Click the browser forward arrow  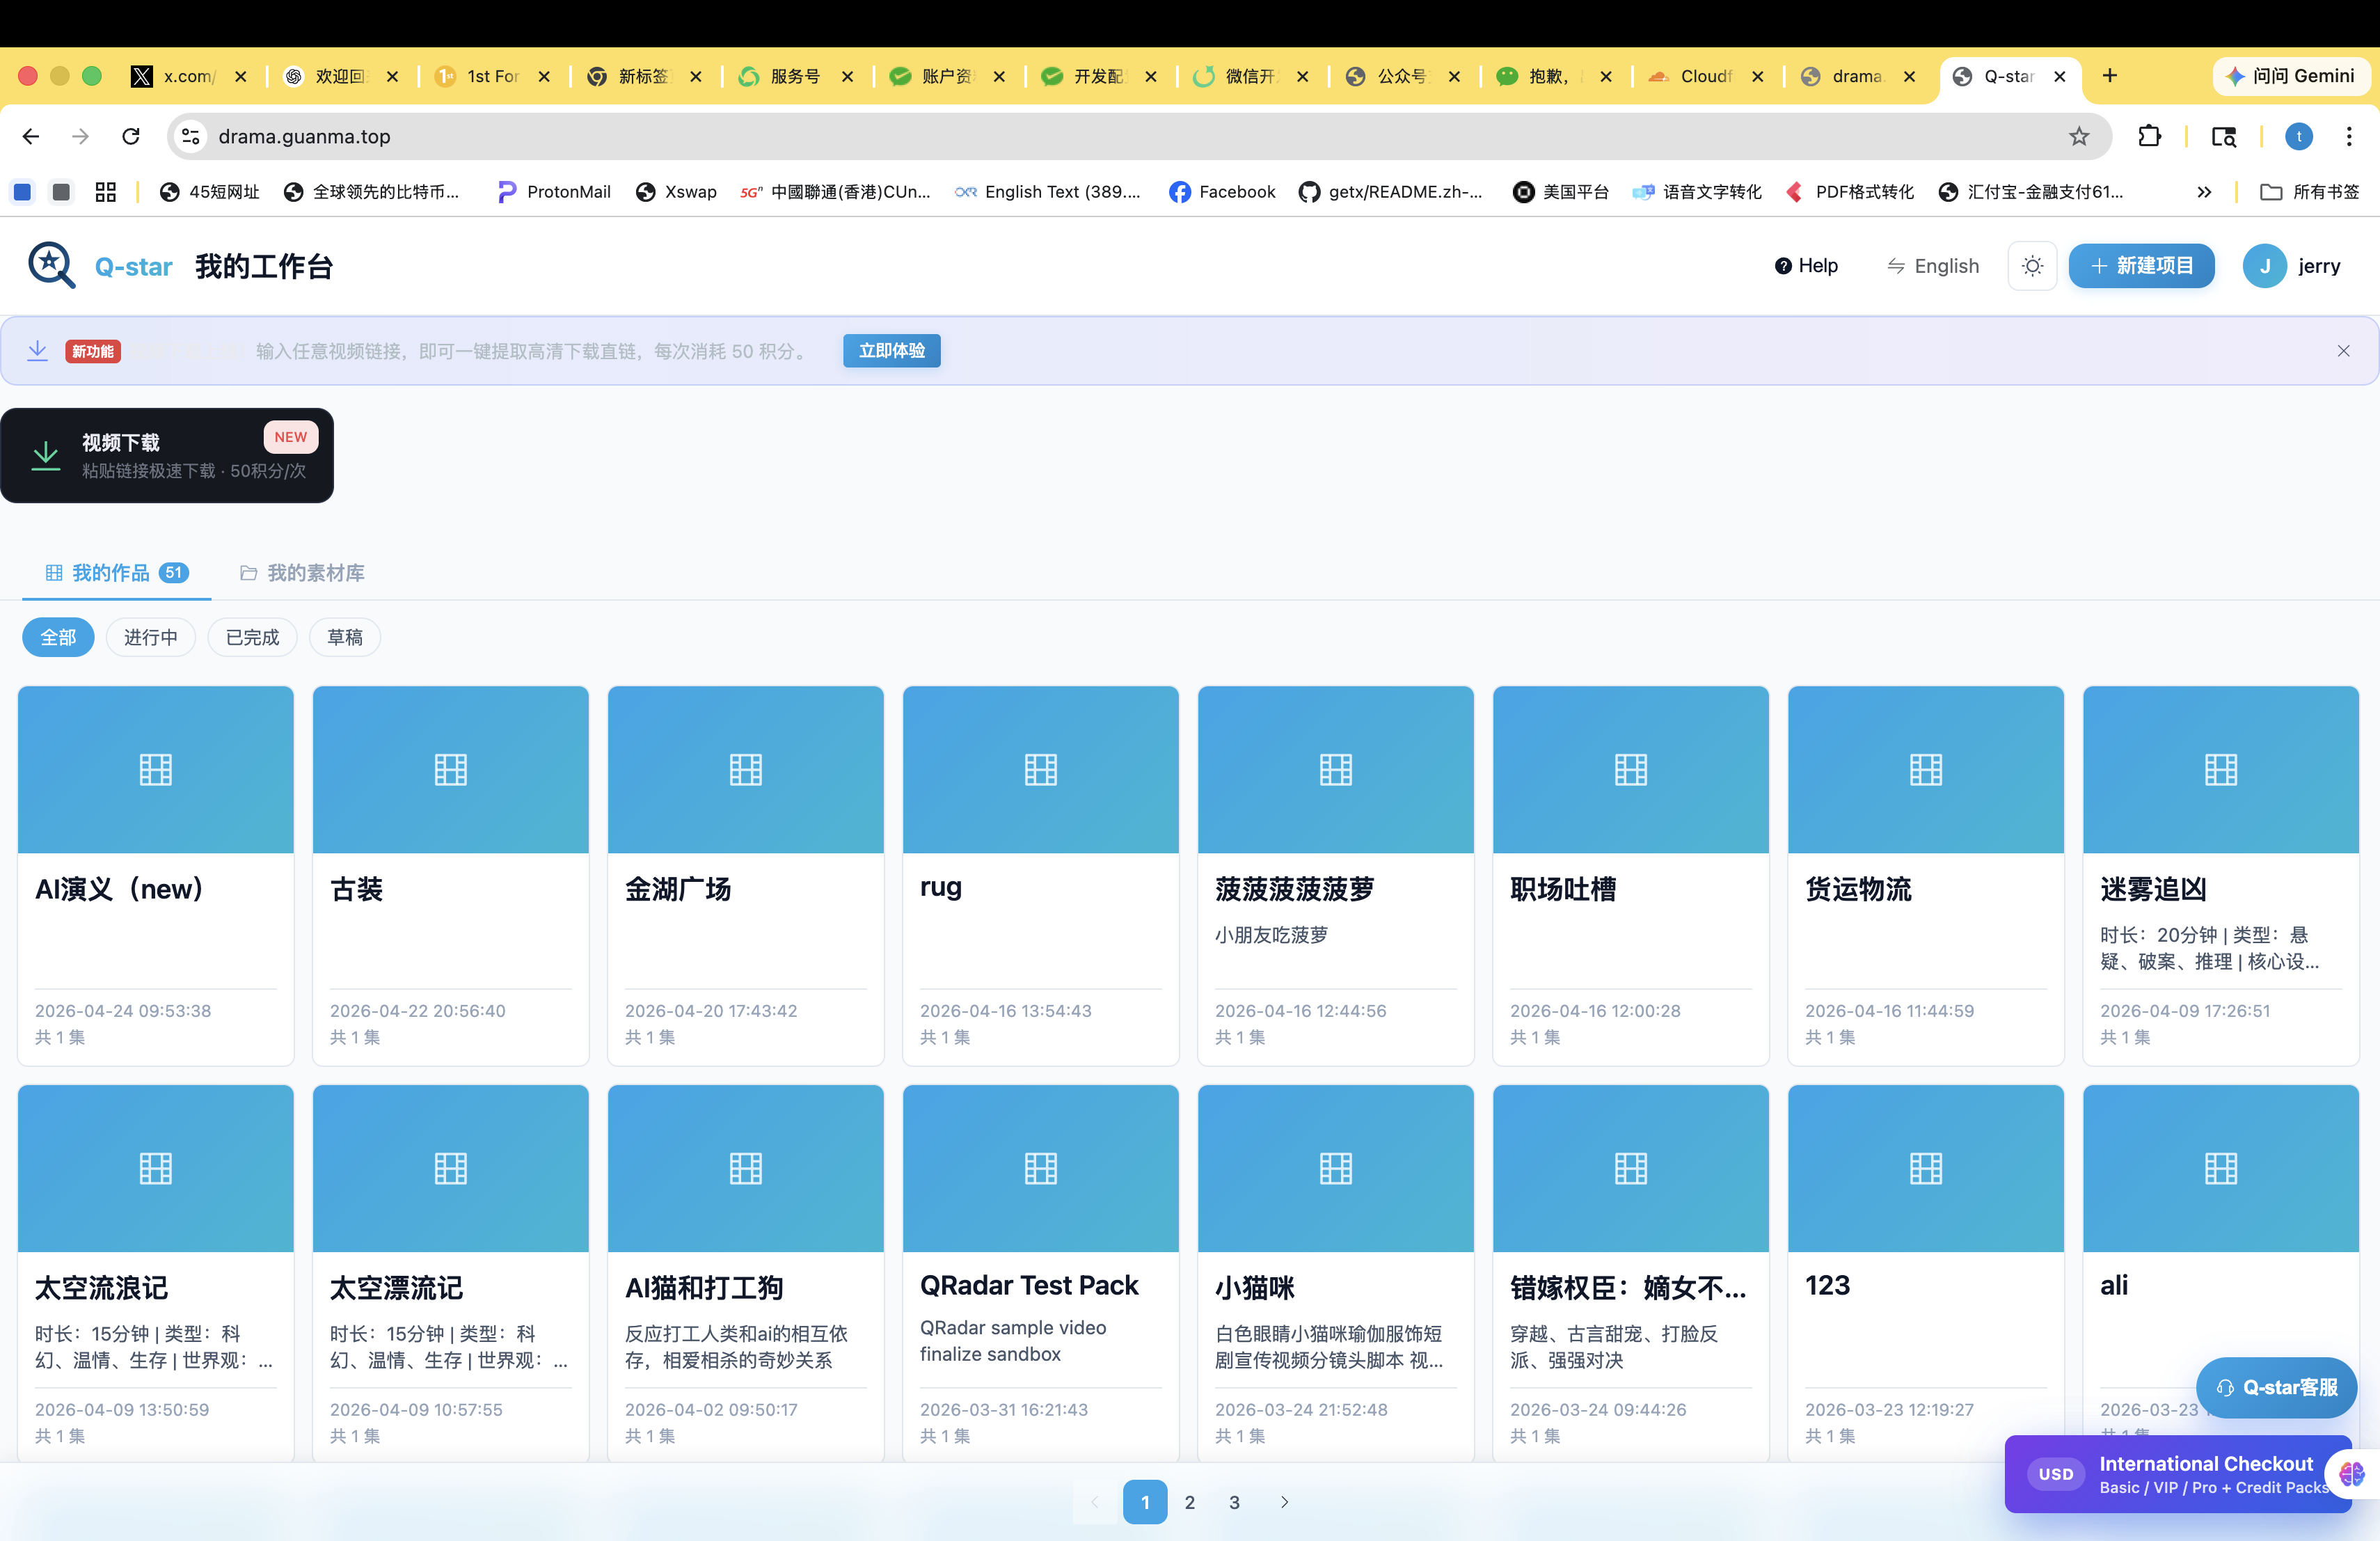[81, 136]
